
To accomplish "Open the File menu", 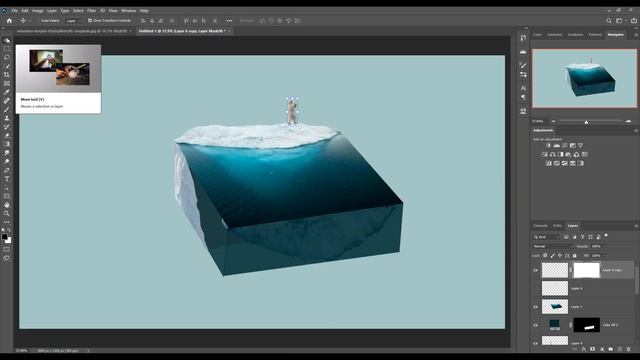I will pos(14,11).
